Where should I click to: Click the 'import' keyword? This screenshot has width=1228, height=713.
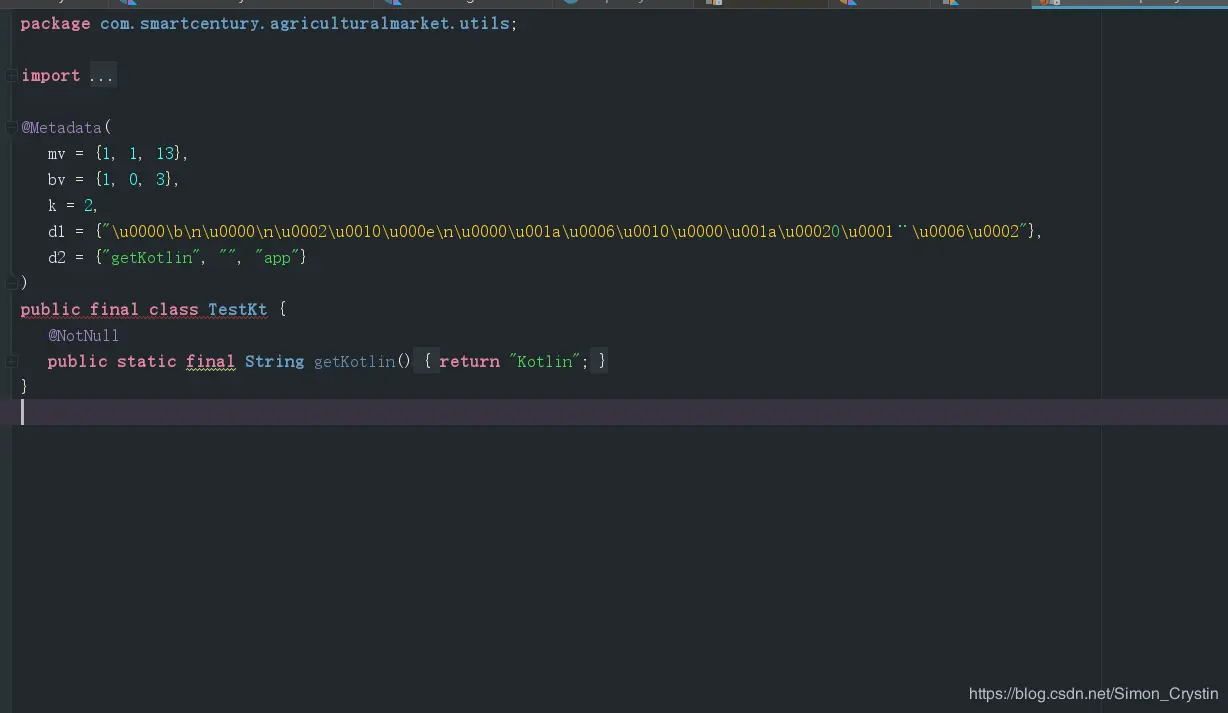pos(51,76)
